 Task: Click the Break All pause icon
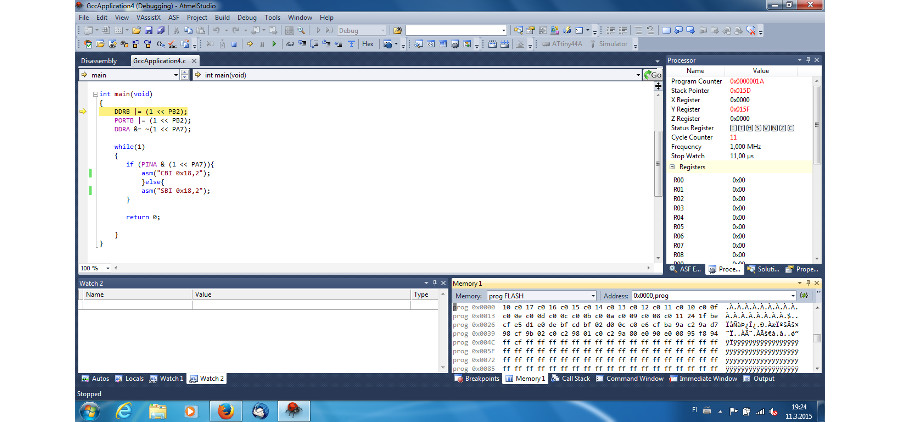[262, 44]
